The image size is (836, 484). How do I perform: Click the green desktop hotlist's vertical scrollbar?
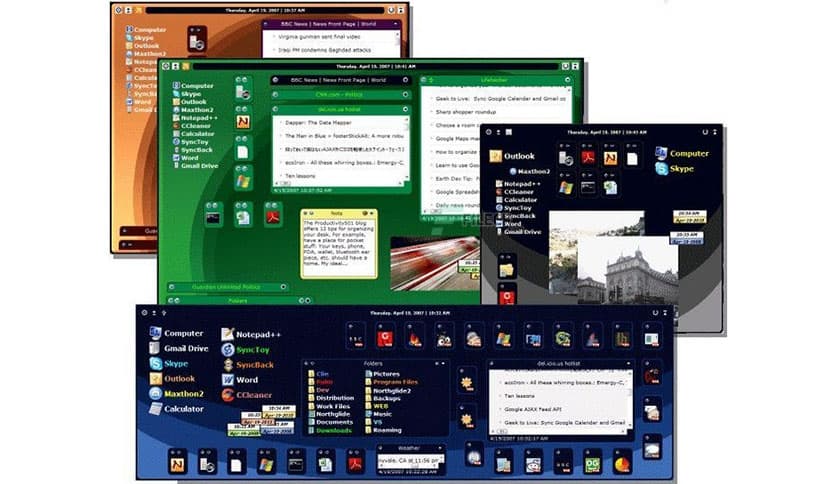[x=407, y=148]
